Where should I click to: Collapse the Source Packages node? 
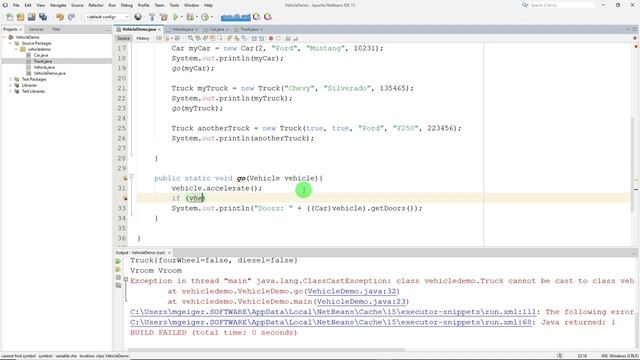click(x=10, y=43)
